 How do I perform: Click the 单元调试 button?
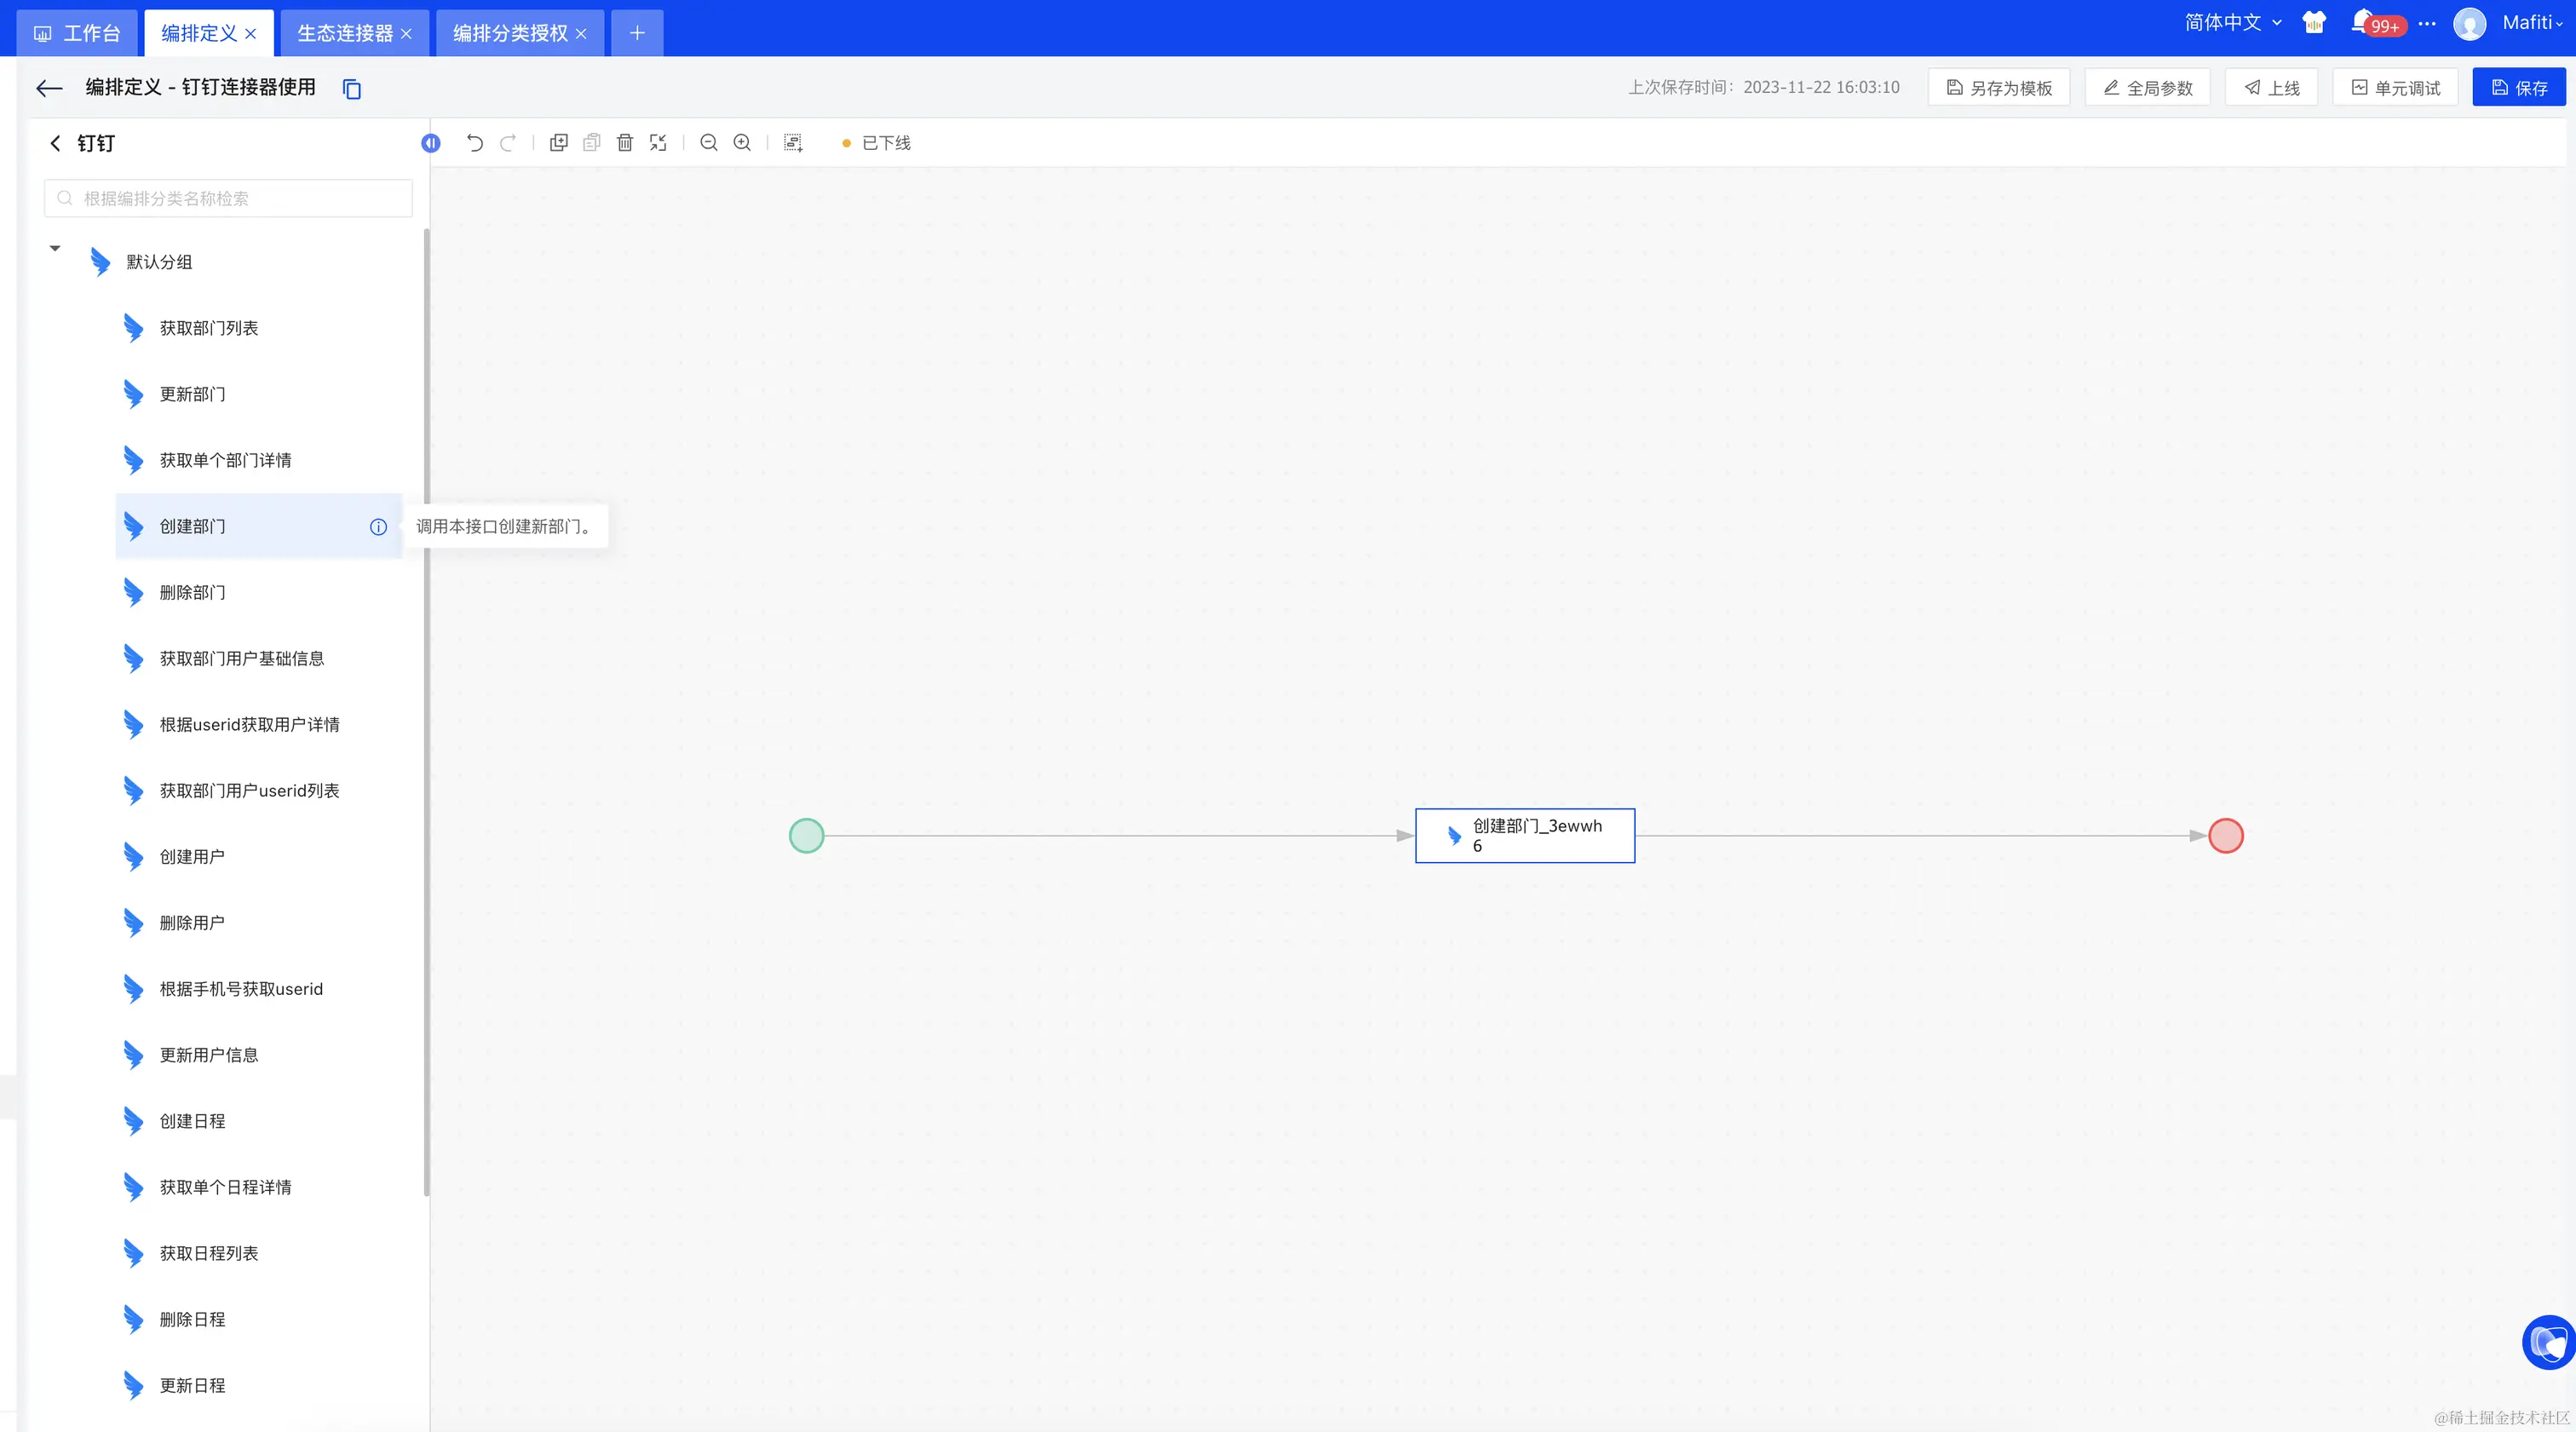point(2396,88)
